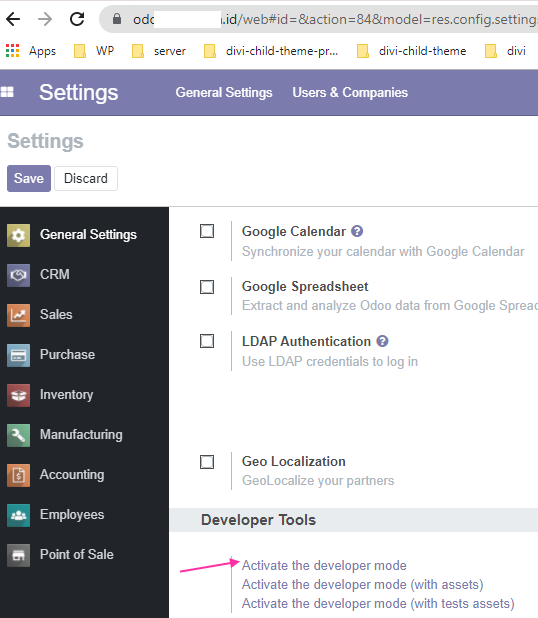This screenshot has height=618, width=538.
Task: Click the browser forward arrow
Action: (45, 19)
